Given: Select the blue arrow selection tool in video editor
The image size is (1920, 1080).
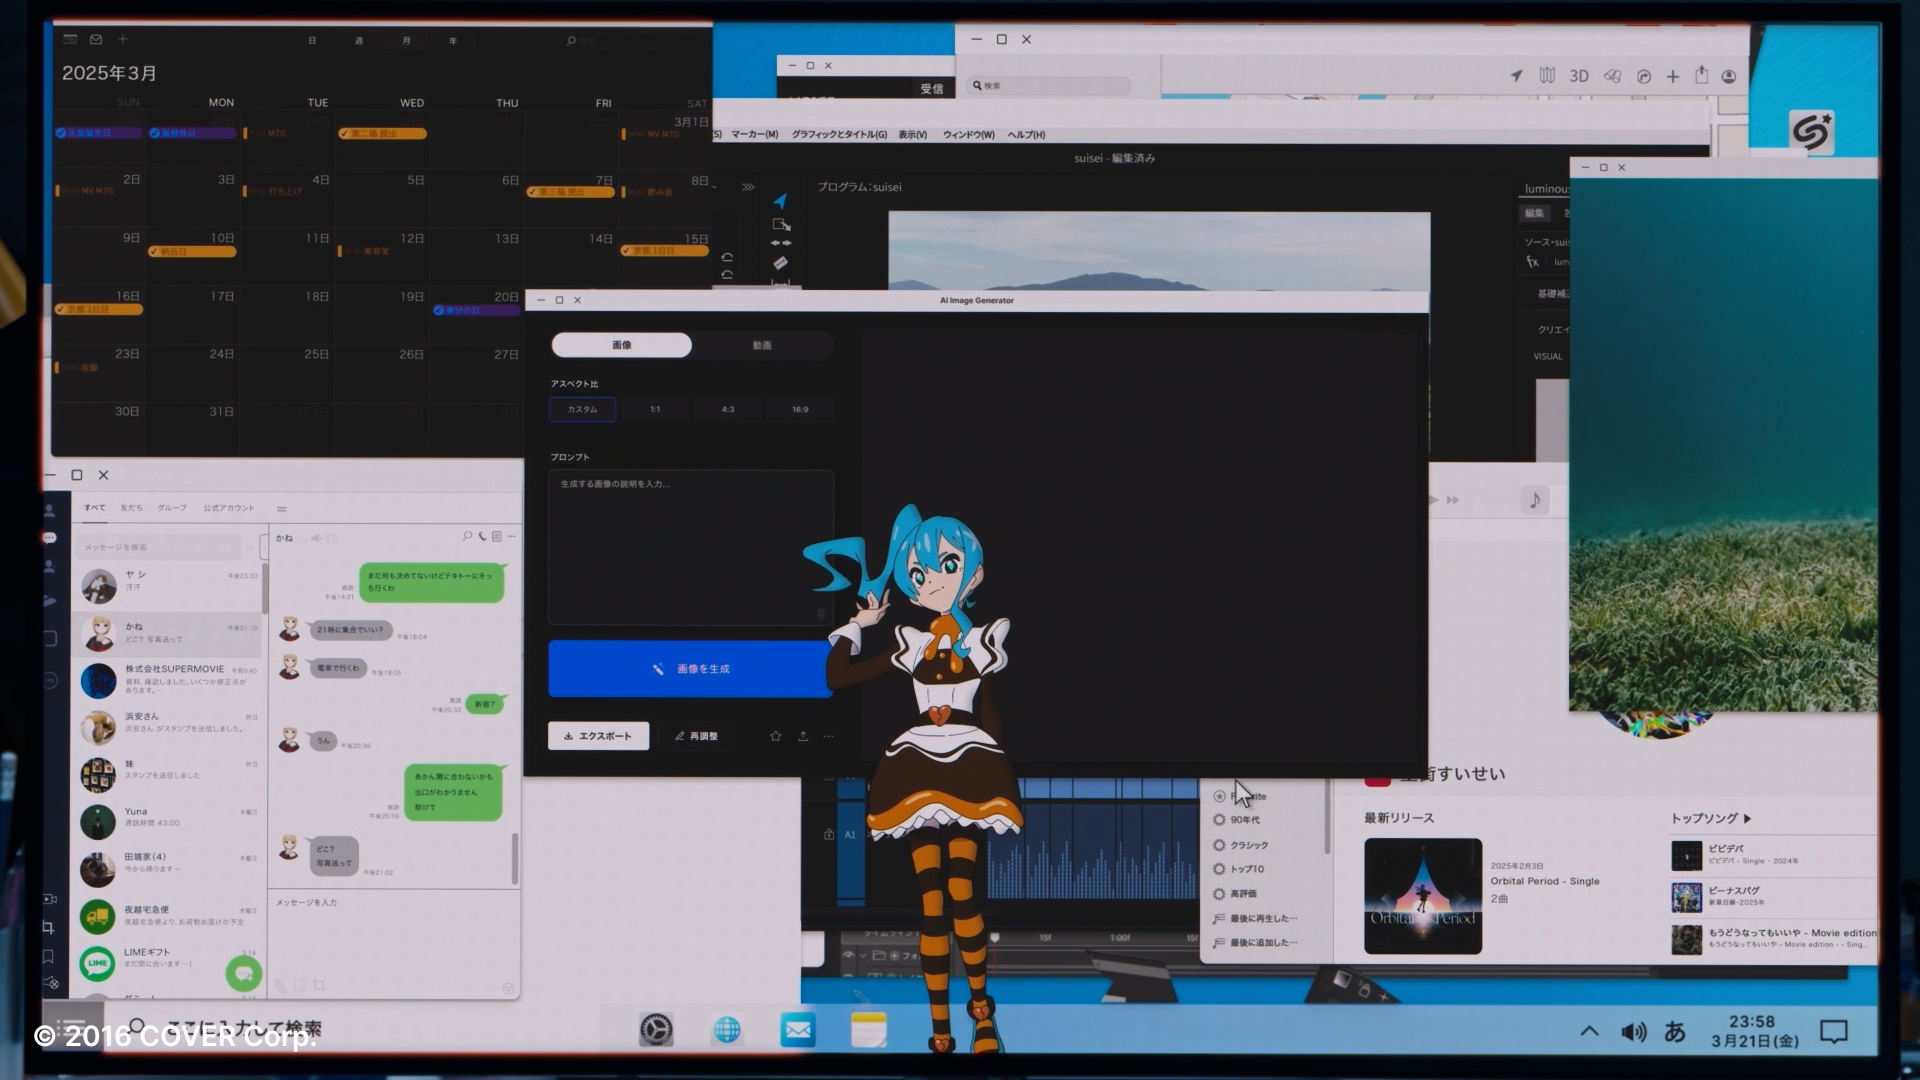Looking at the screenshot, I should (x=781, y=201).
